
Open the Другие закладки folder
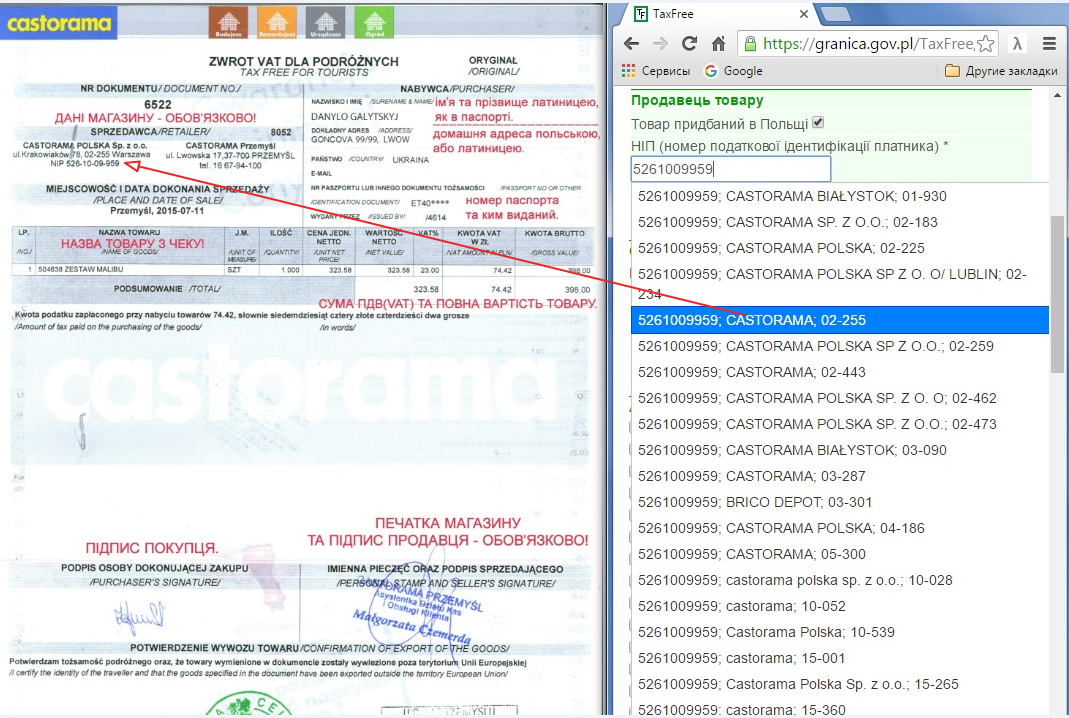(x=1001, y=71)
